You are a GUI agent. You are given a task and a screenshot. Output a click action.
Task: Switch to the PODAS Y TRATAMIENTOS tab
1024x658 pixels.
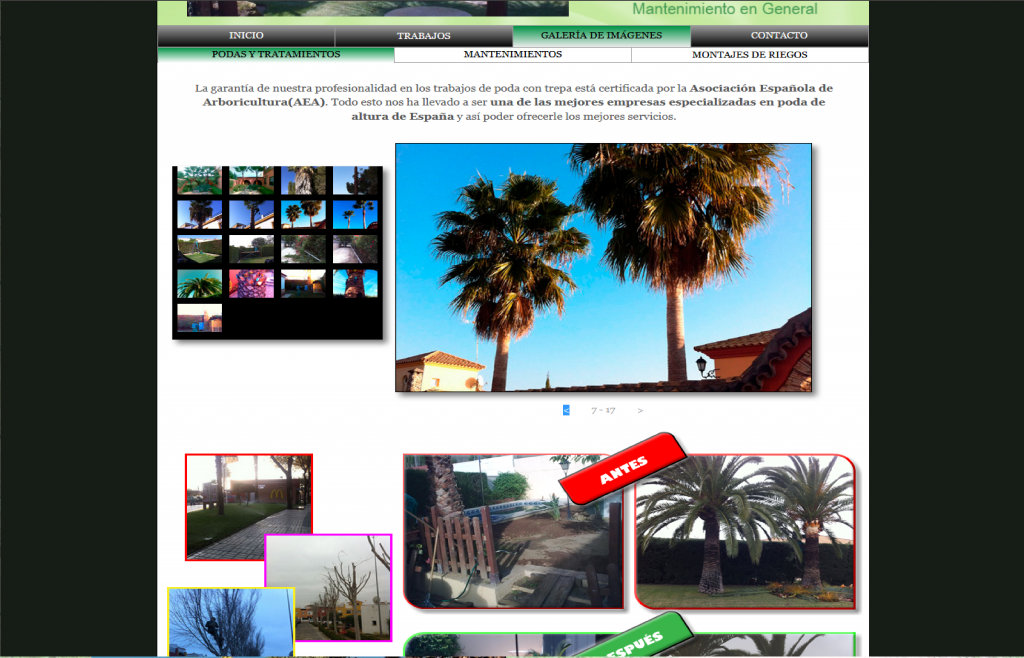(276, 54)
